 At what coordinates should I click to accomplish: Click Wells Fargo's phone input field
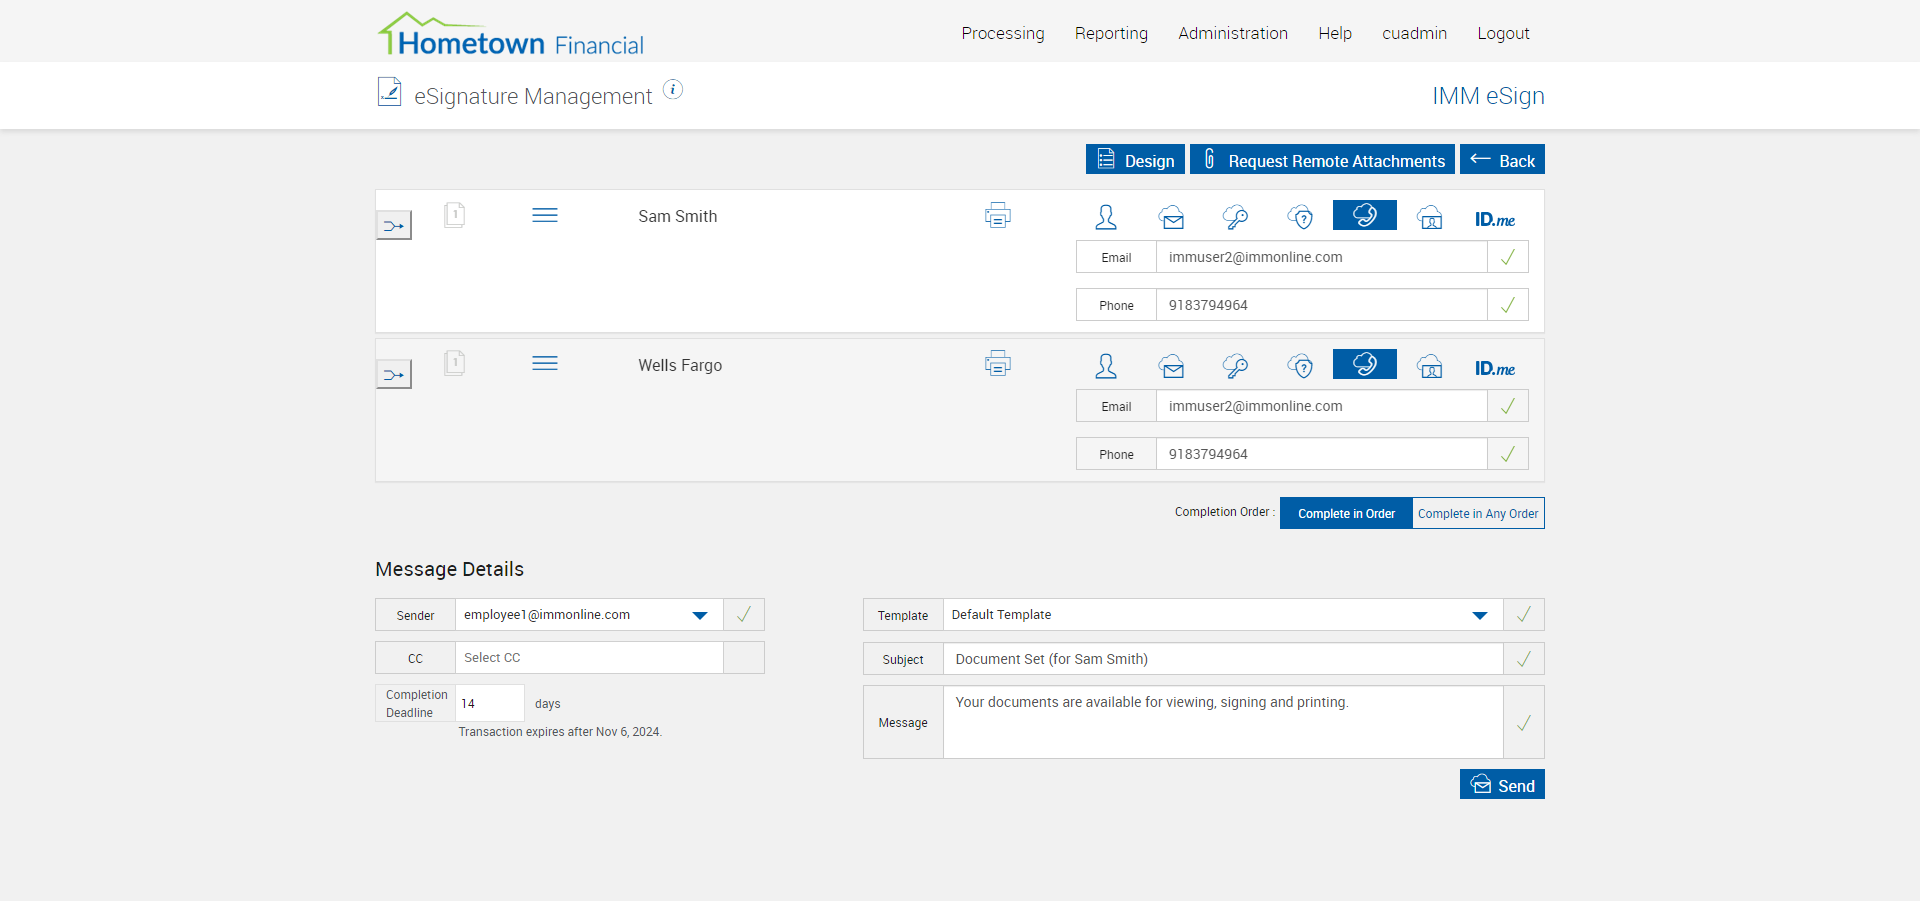click(1321, 454)
